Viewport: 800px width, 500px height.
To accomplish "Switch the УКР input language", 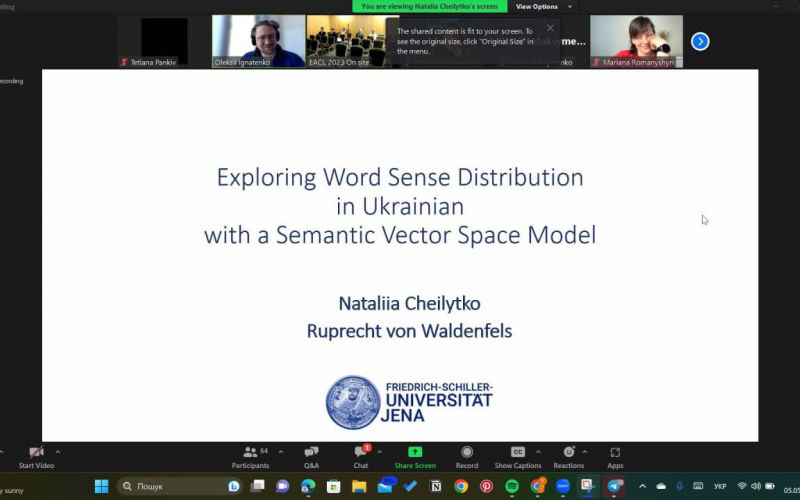I will 720,486.
